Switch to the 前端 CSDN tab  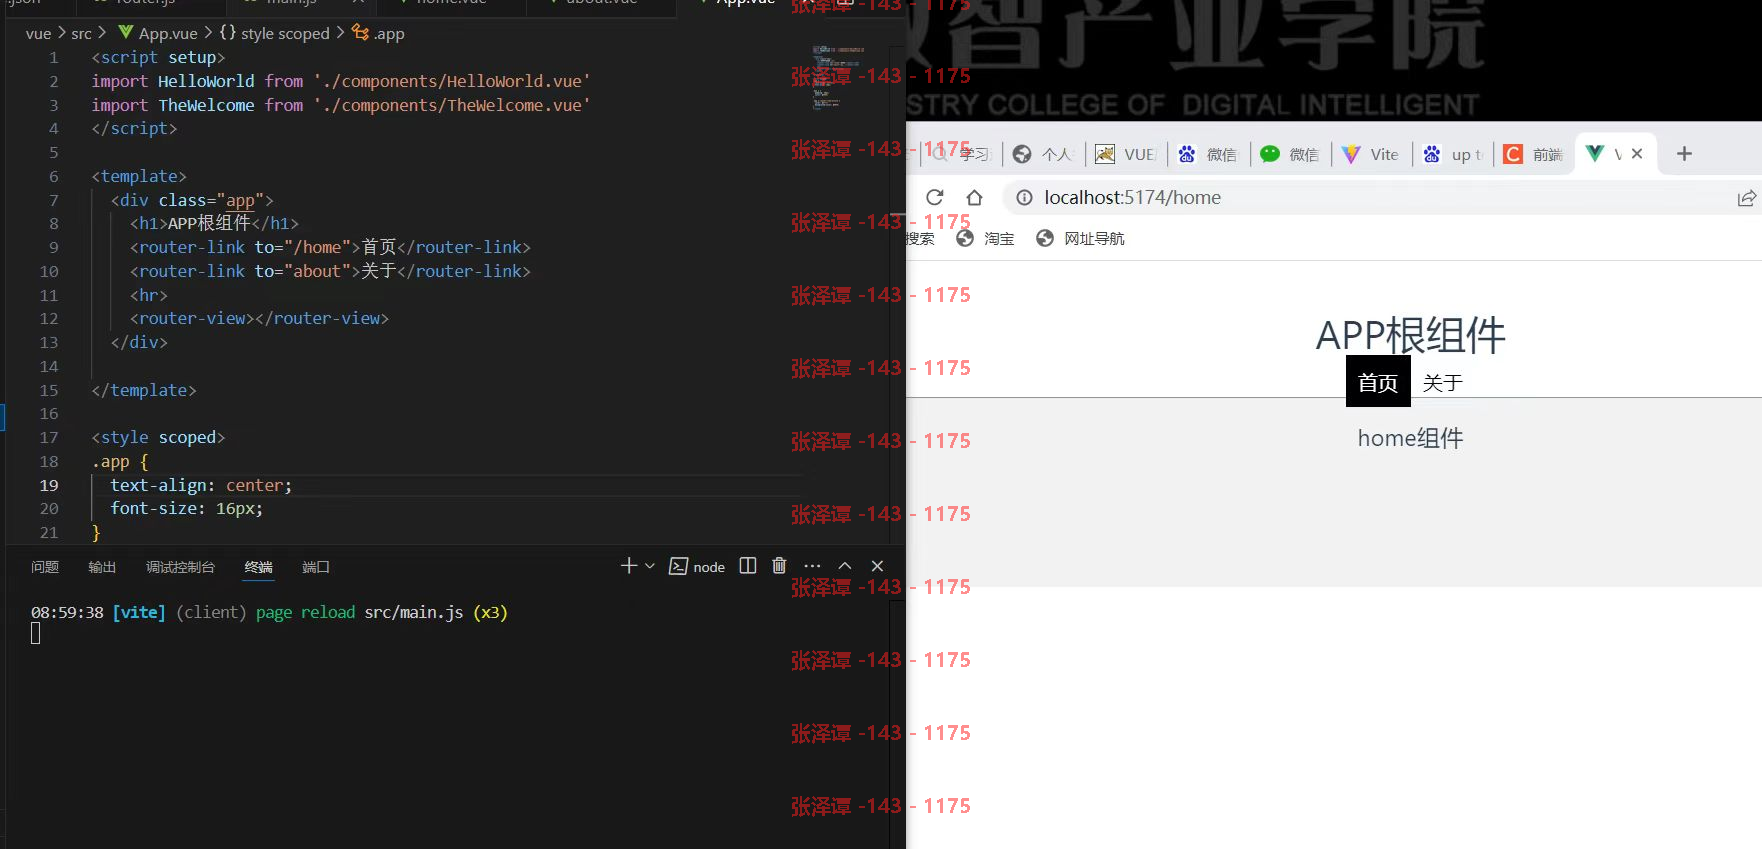coord(1534,154)
